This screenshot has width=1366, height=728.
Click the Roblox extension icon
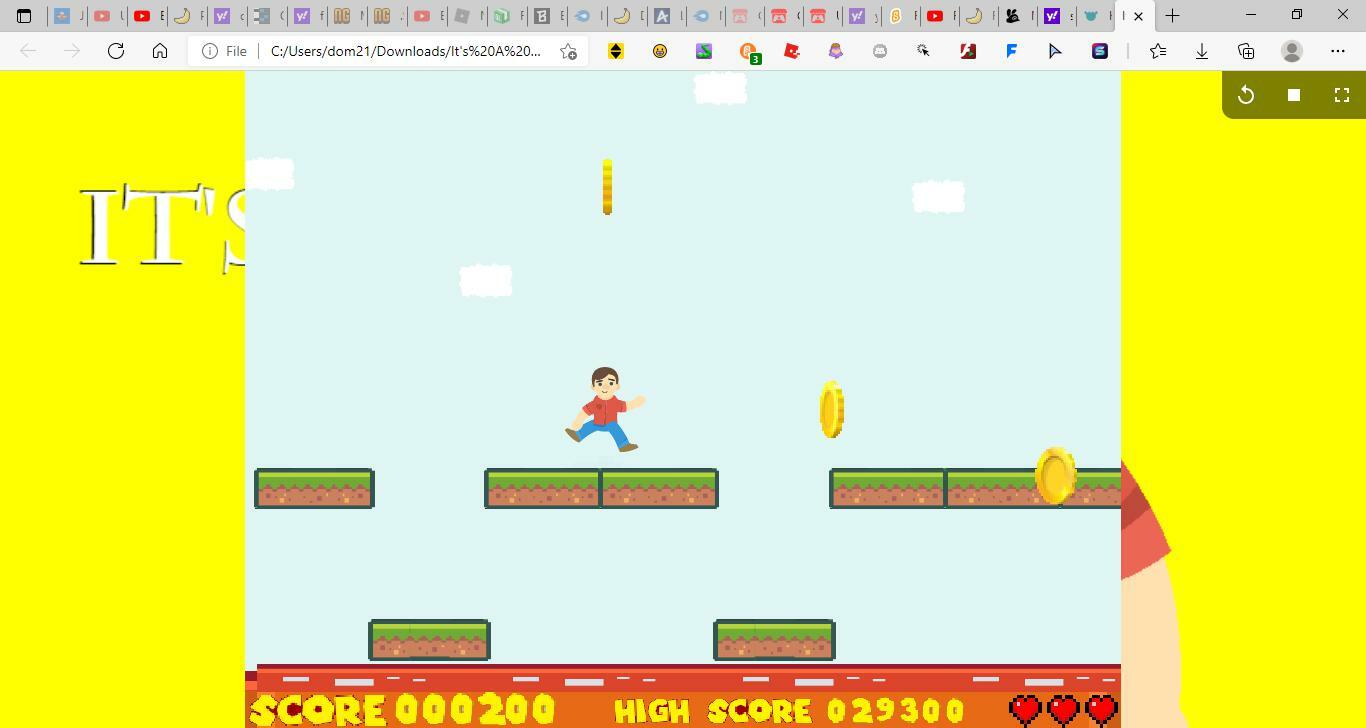pos(792,51)
